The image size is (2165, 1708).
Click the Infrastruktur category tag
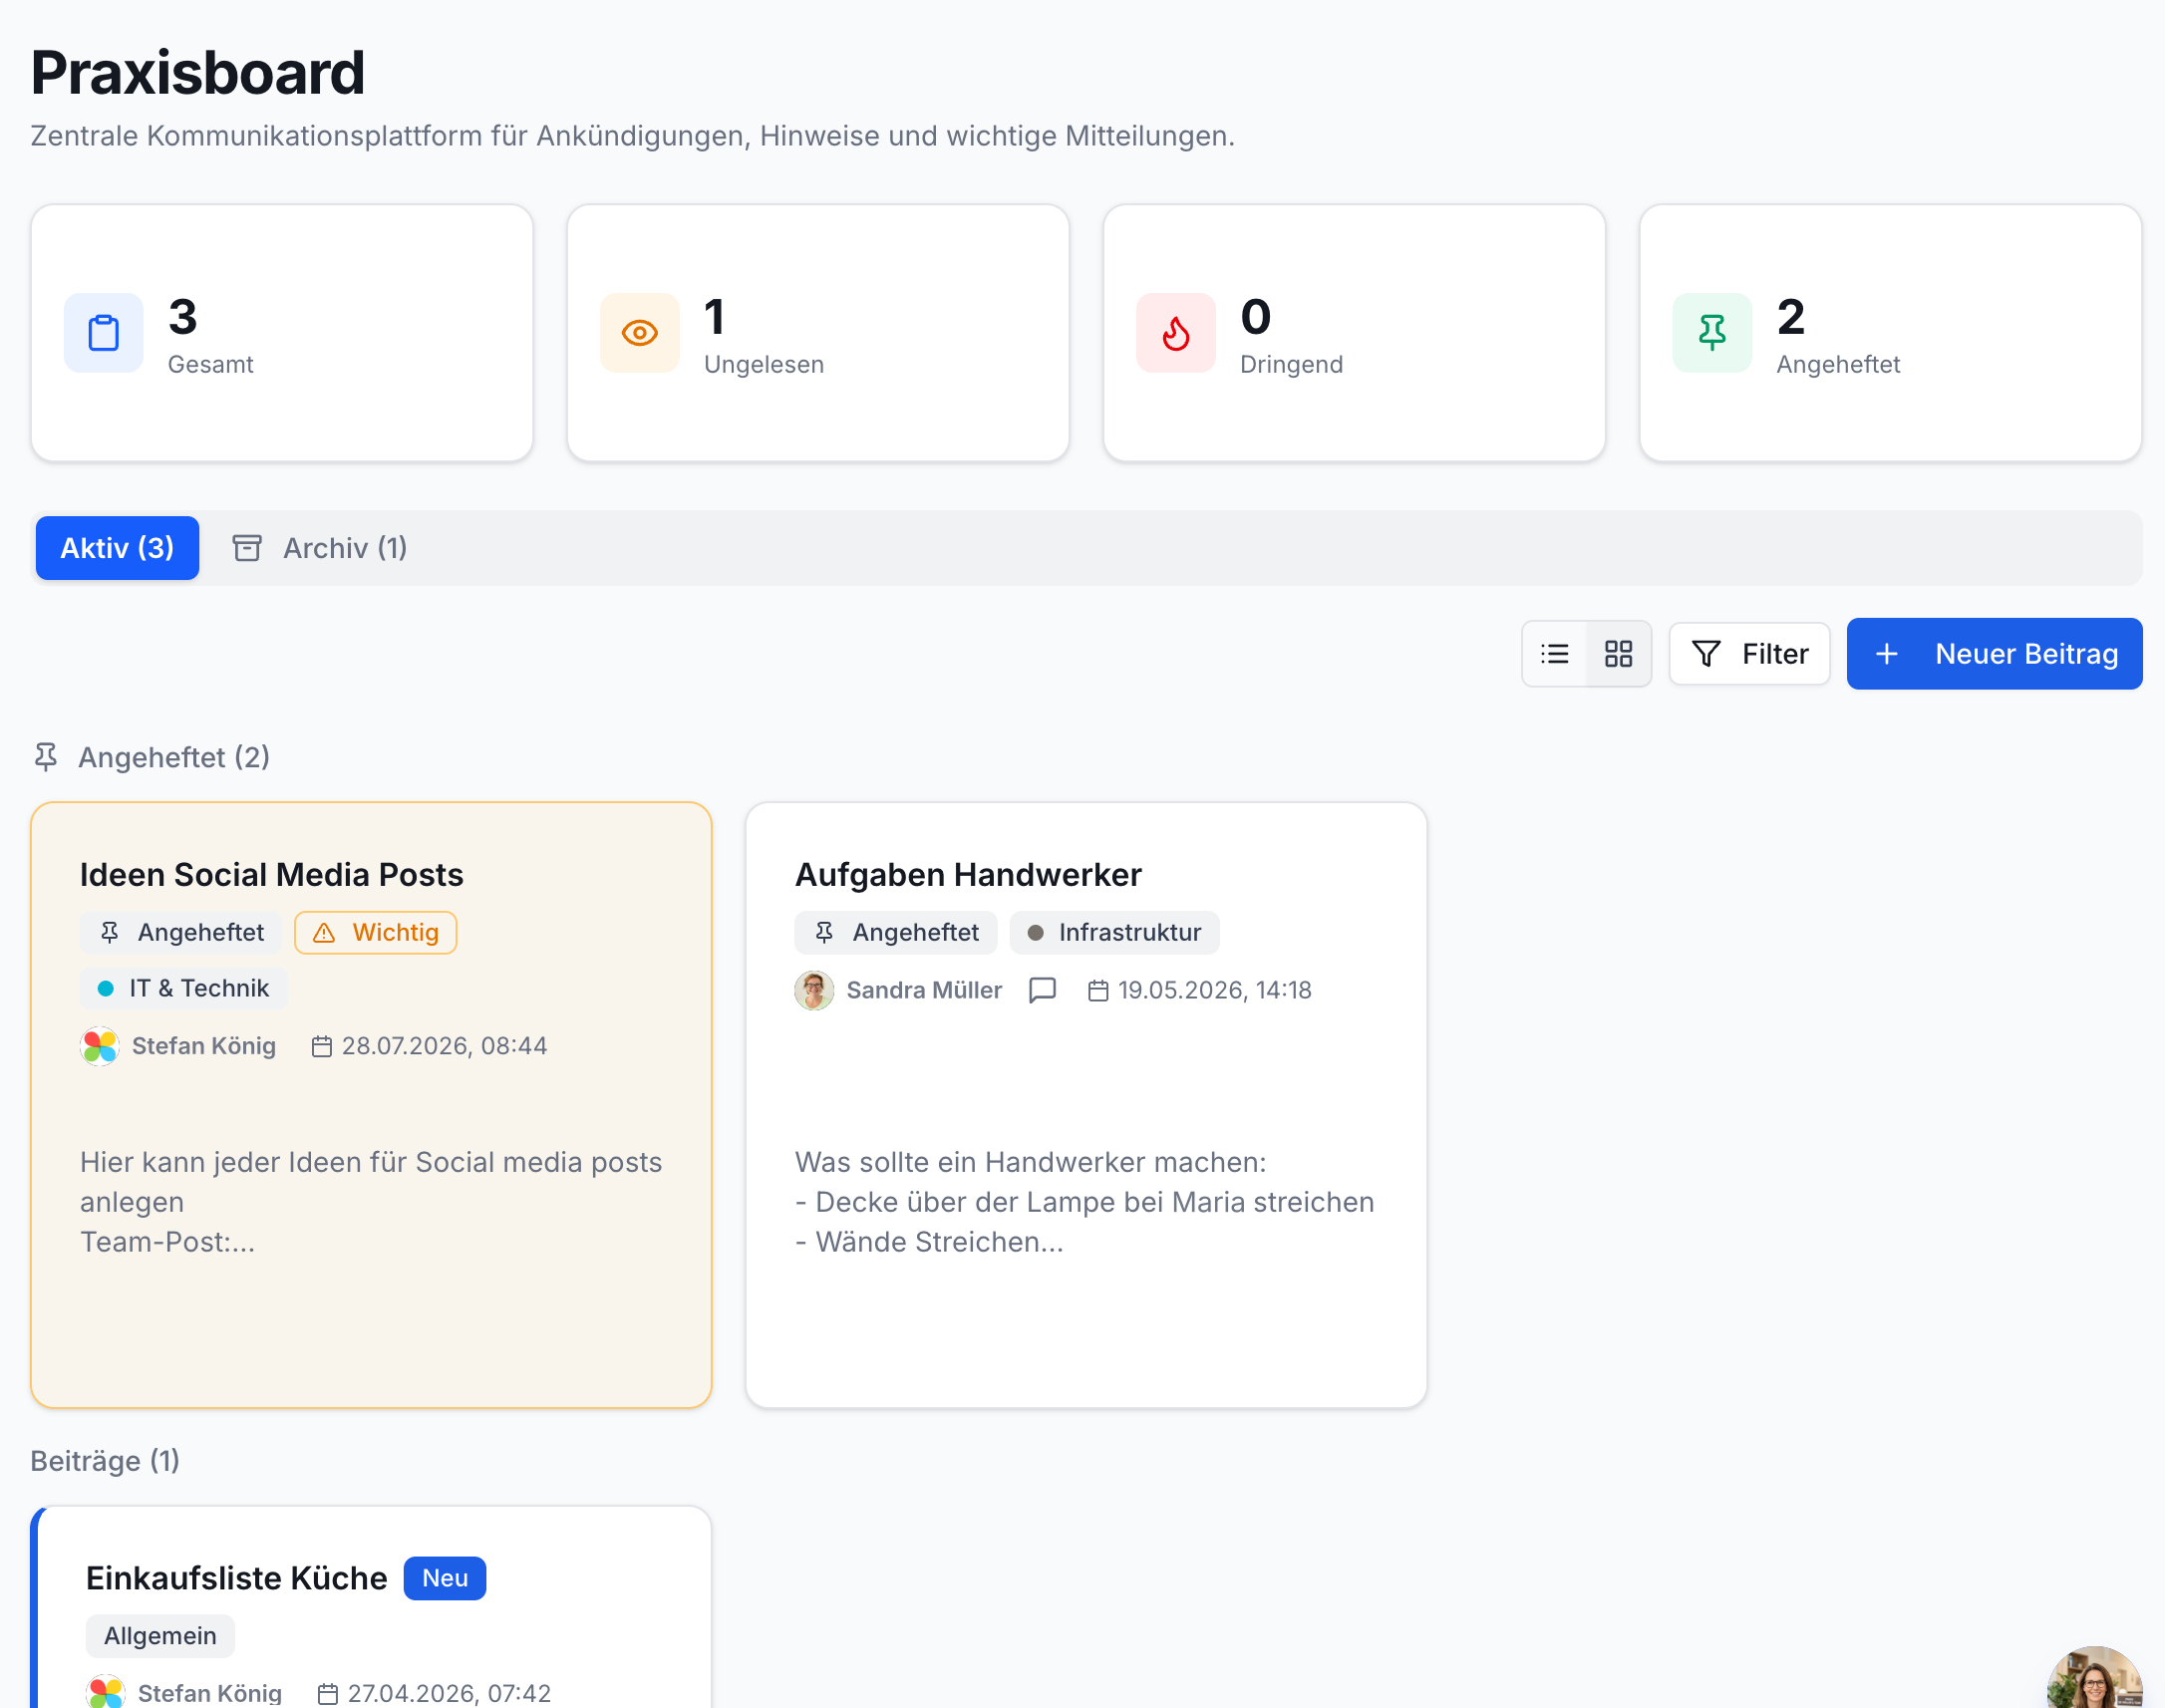(1114, 933)
